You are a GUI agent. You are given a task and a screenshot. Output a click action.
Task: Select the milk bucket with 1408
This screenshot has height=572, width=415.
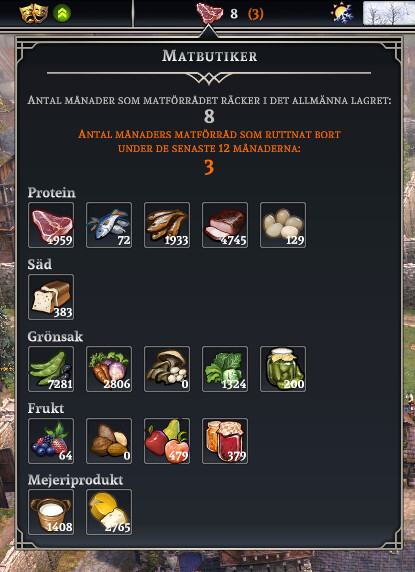point(51,512)
